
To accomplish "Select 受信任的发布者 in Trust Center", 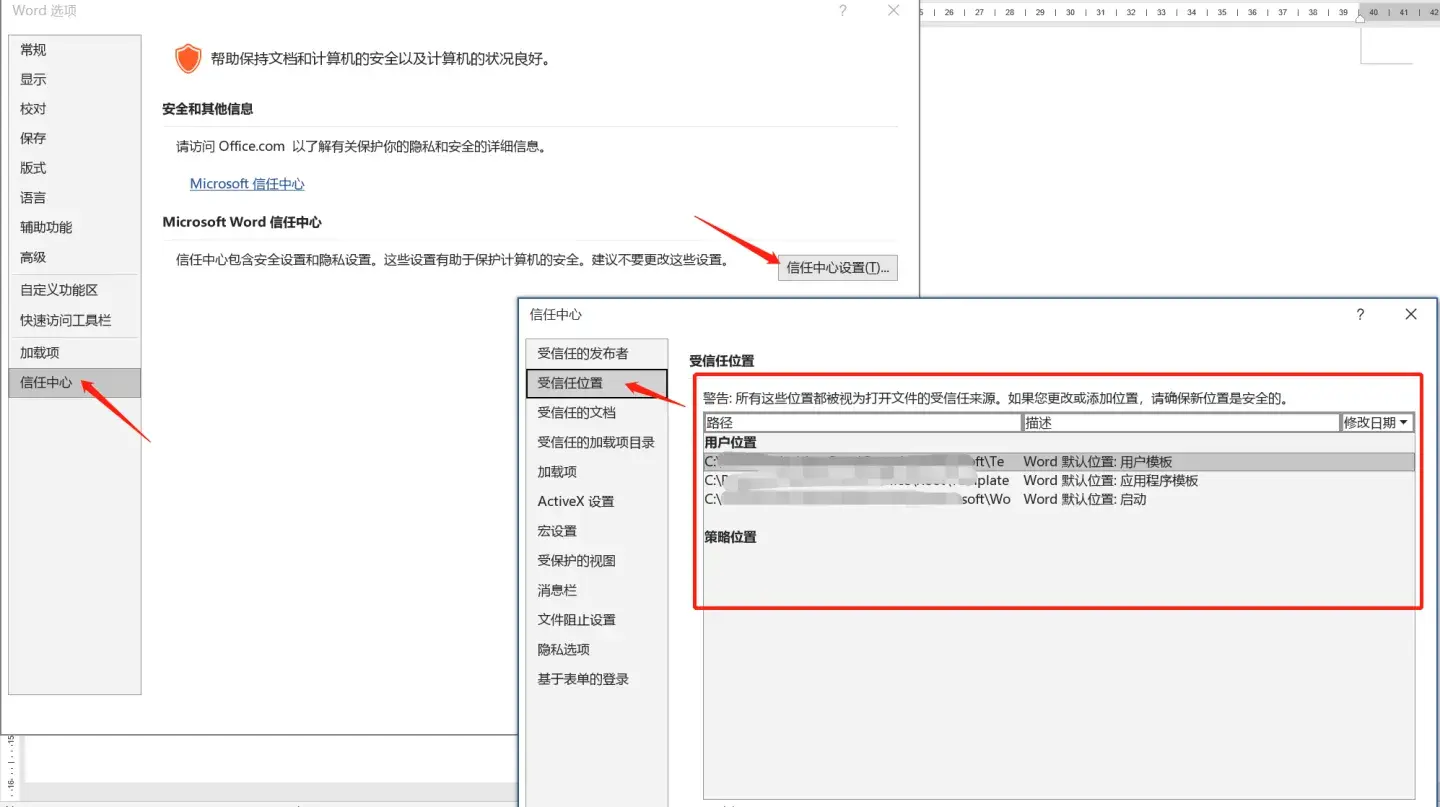I will pos(596,353).
